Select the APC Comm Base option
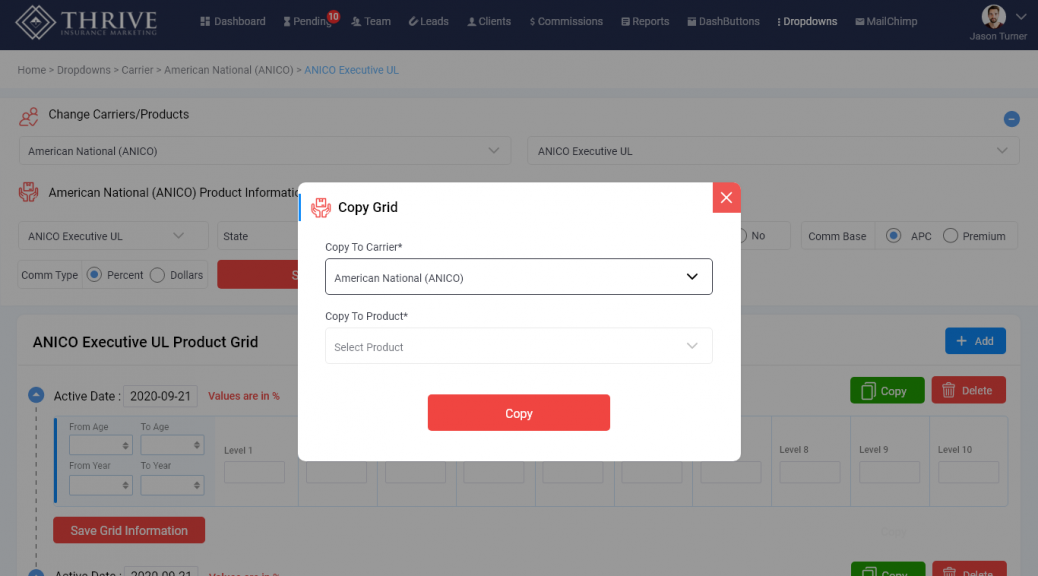 pos(893,236)
